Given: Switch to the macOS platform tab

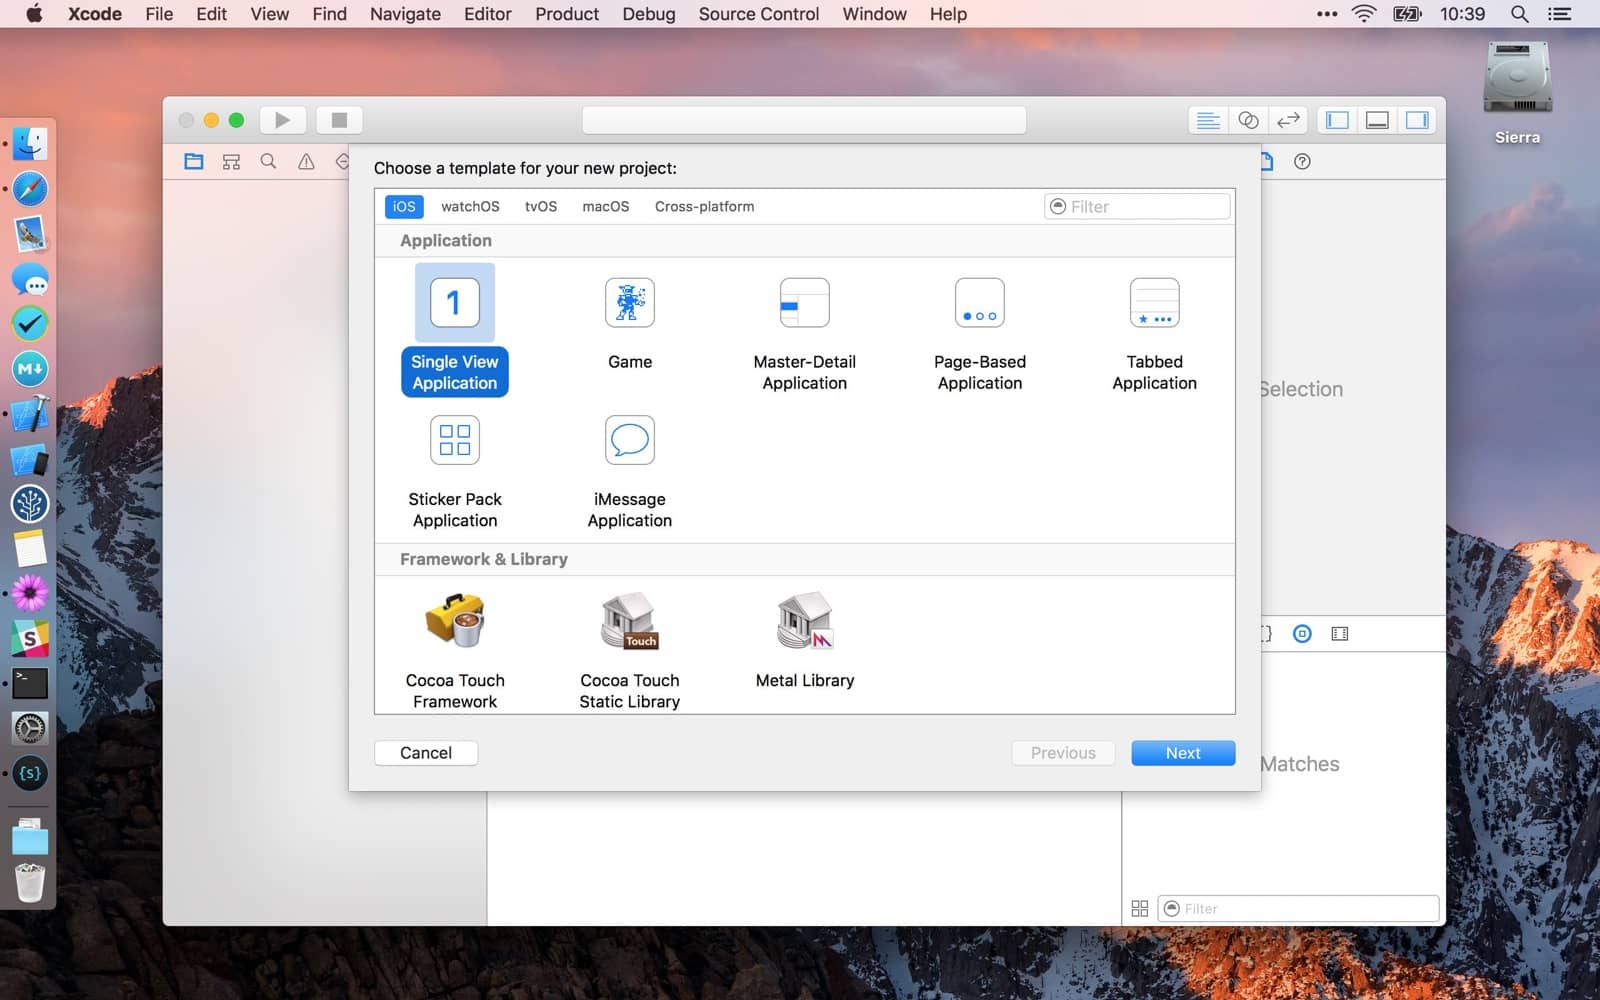Looking at the screenshot, I should 605,206.
